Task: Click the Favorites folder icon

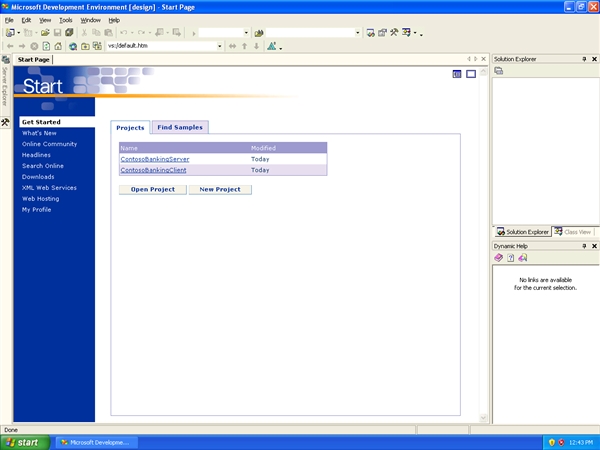Action: pyautogui.click(x=85, y=46)
